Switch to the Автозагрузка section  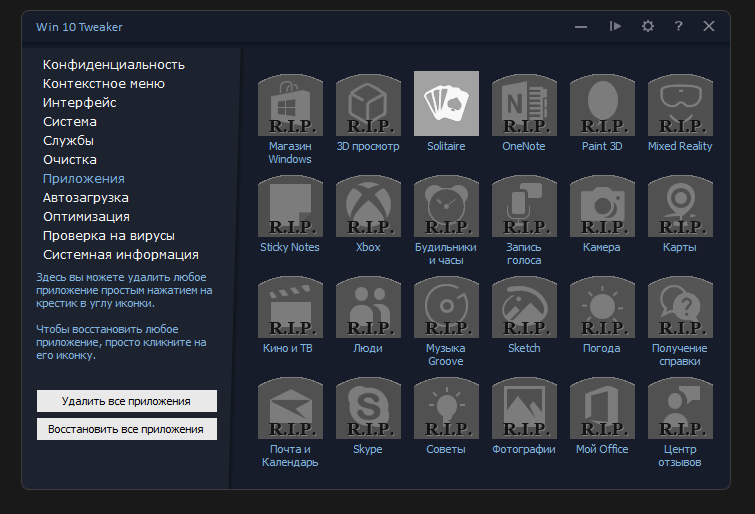[x=86, y=198]
